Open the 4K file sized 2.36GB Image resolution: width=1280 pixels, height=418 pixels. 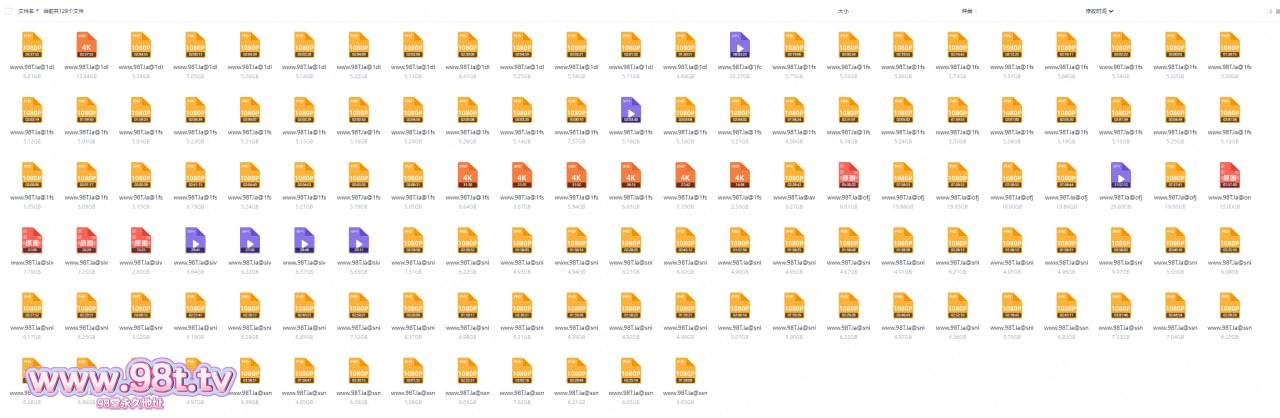[739, 176]
